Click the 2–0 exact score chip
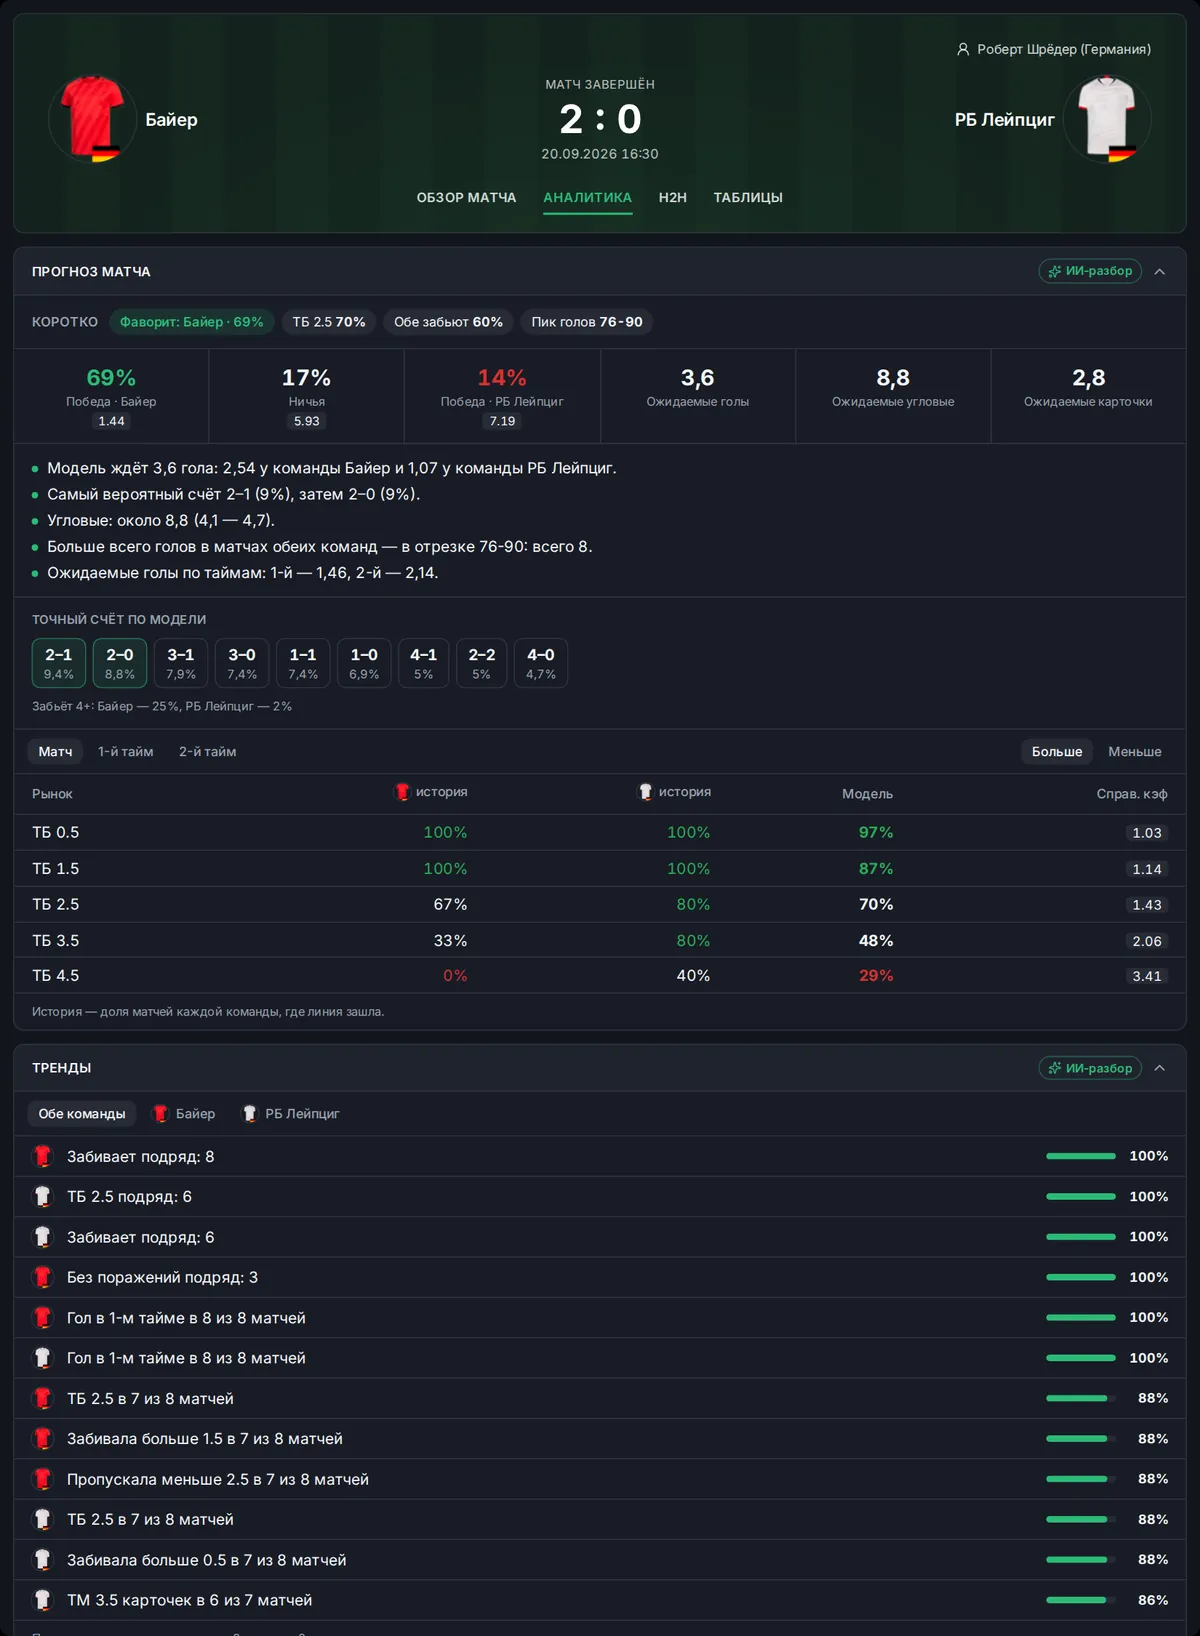Viewport: 1200px width, 1636px height. pos(120,663)
